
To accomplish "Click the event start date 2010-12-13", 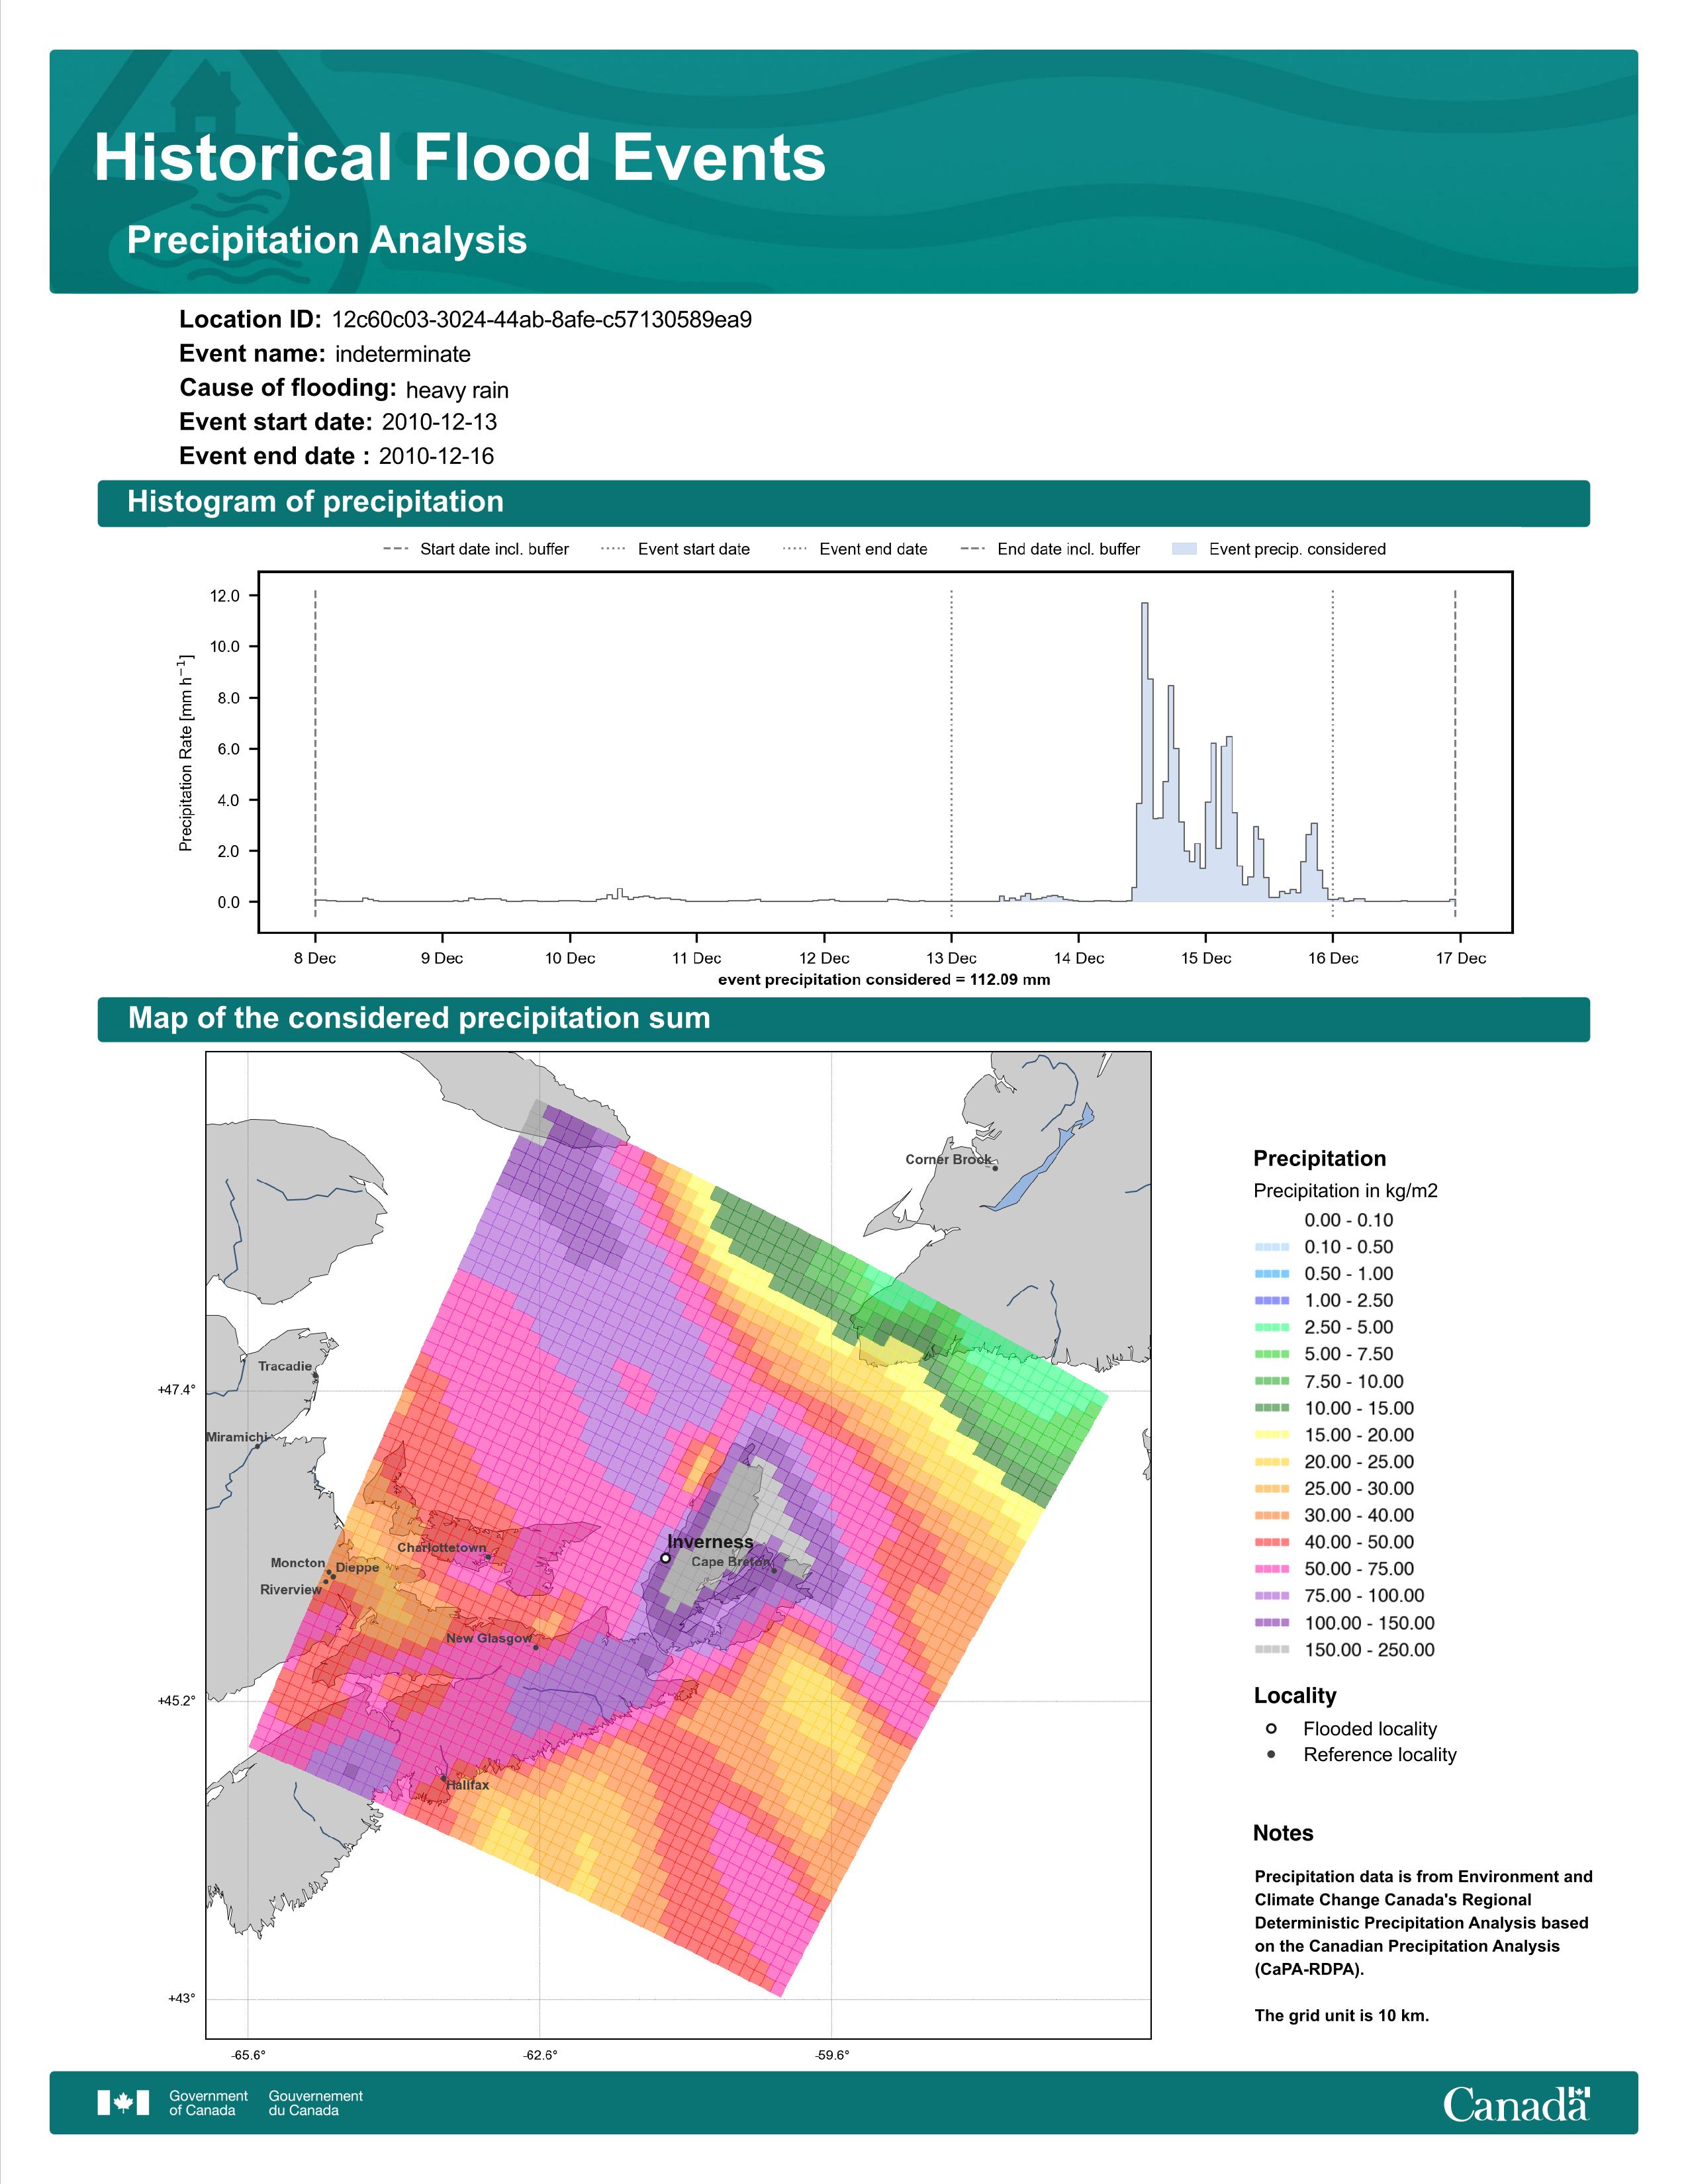I will pyautogui.click(x=439, y=422).
